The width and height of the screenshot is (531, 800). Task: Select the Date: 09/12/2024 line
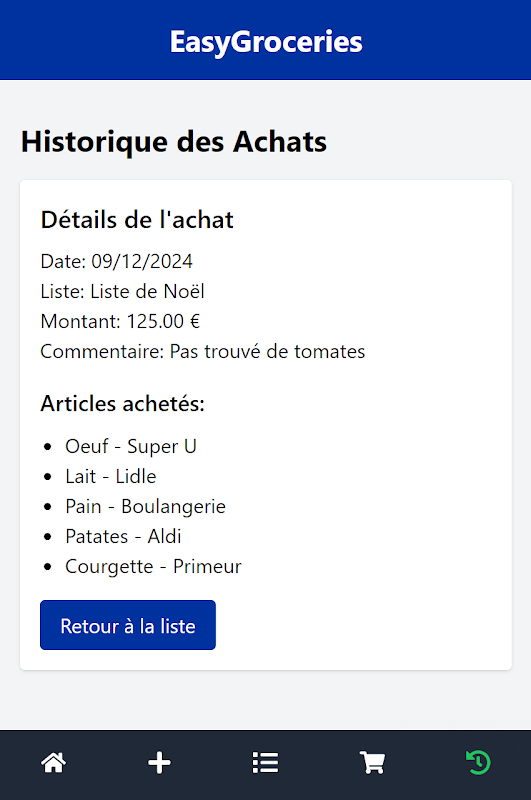coord(116,261)
